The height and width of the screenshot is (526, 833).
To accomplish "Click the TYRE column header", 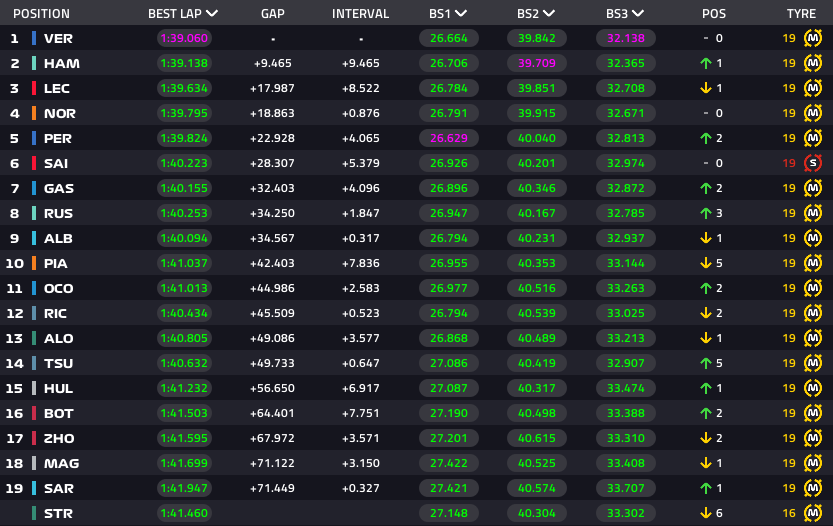I will [801, 14].
